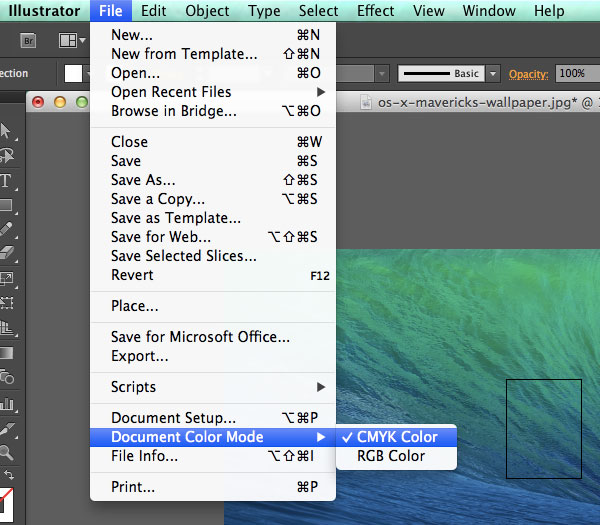Image resolution: width=600 pixels, height=525 pixels.
Task: Select the Type tool
Action: (6, 181)
